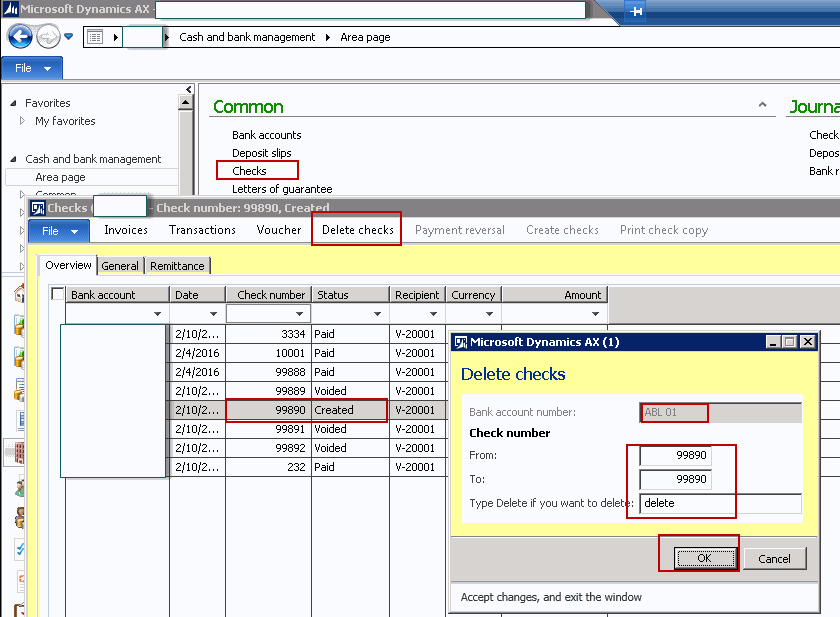Open Date column filter dropdown

[213, 314]
